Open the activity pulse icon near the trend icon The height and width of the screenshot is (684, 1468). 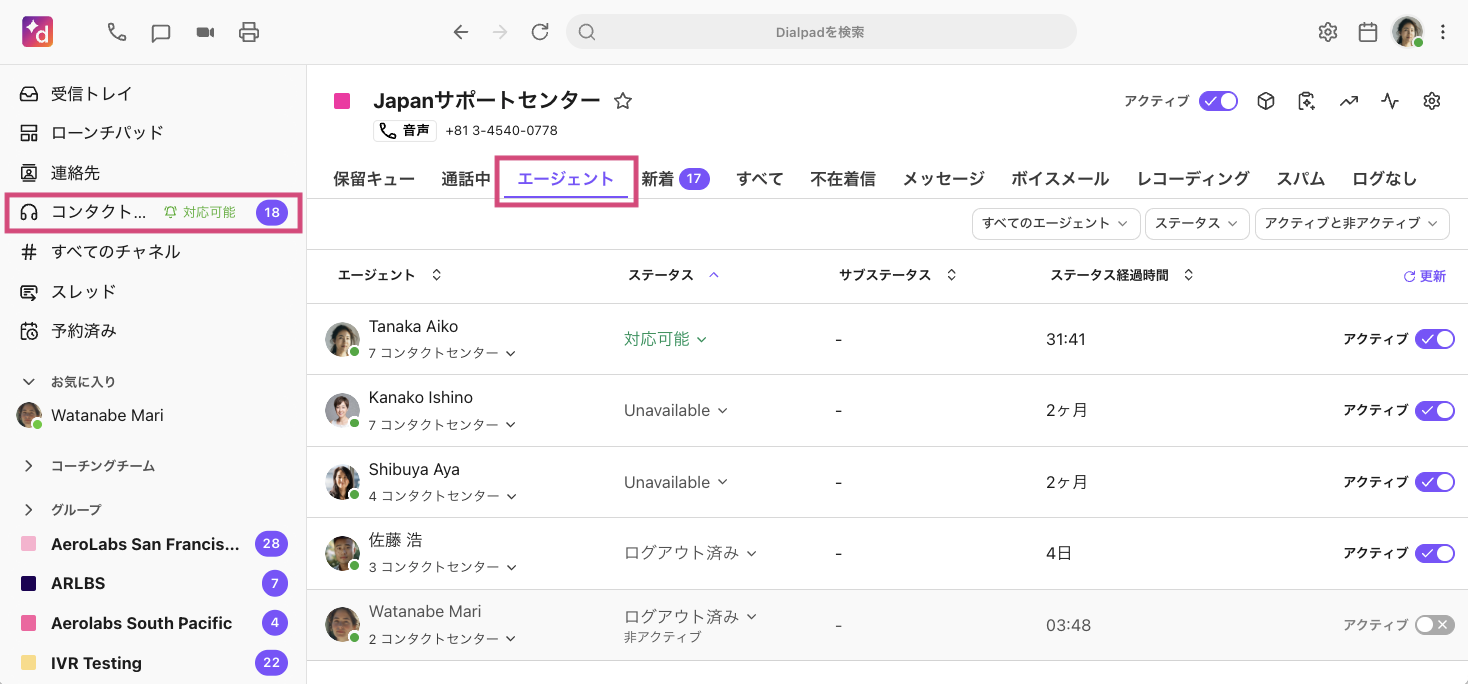(x=1390, y=100)
